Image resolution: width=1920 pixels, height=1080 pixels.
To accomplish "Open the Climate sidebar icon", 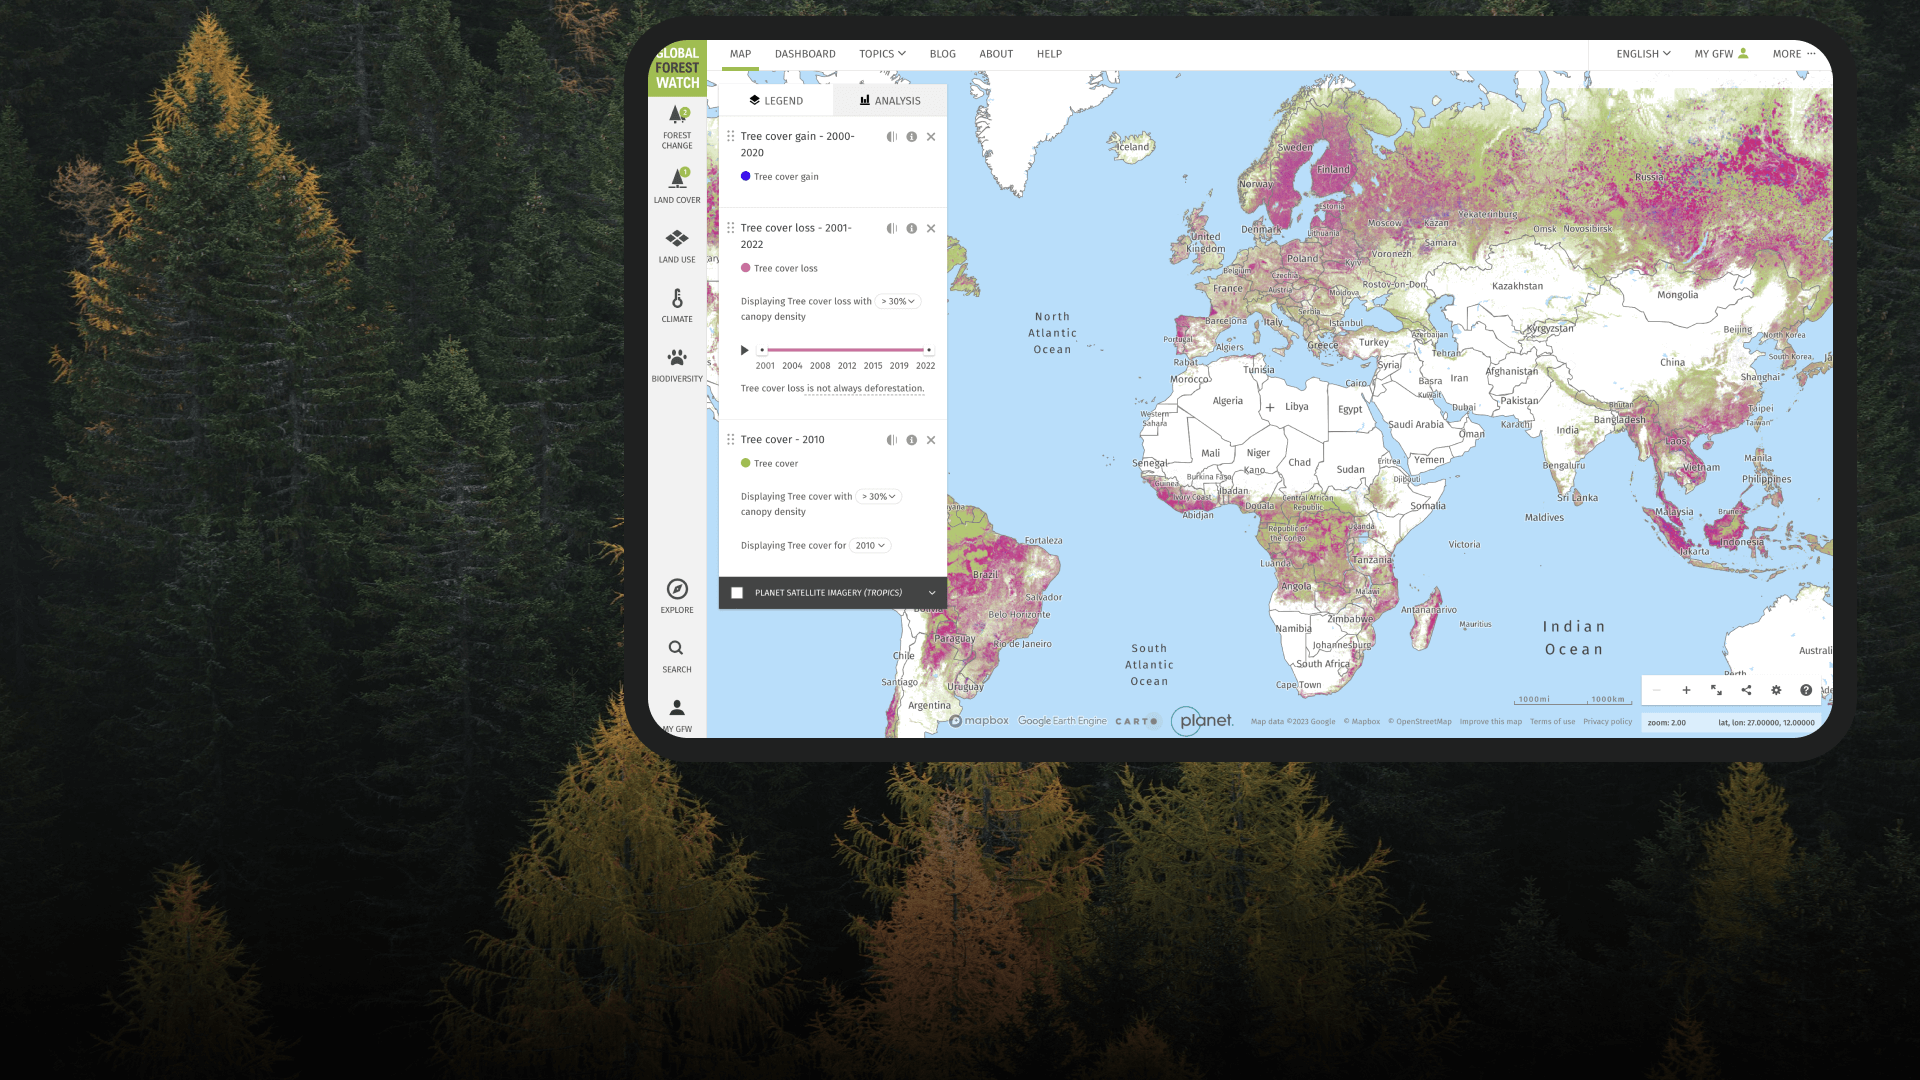I will tap(677, 300).
